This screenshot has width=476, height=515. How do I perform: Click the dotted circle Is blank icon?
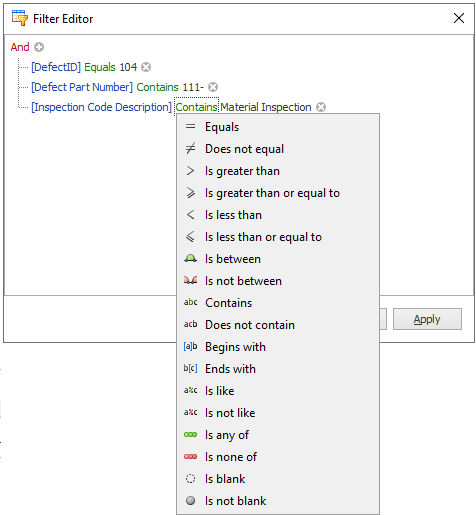[190, 479]
